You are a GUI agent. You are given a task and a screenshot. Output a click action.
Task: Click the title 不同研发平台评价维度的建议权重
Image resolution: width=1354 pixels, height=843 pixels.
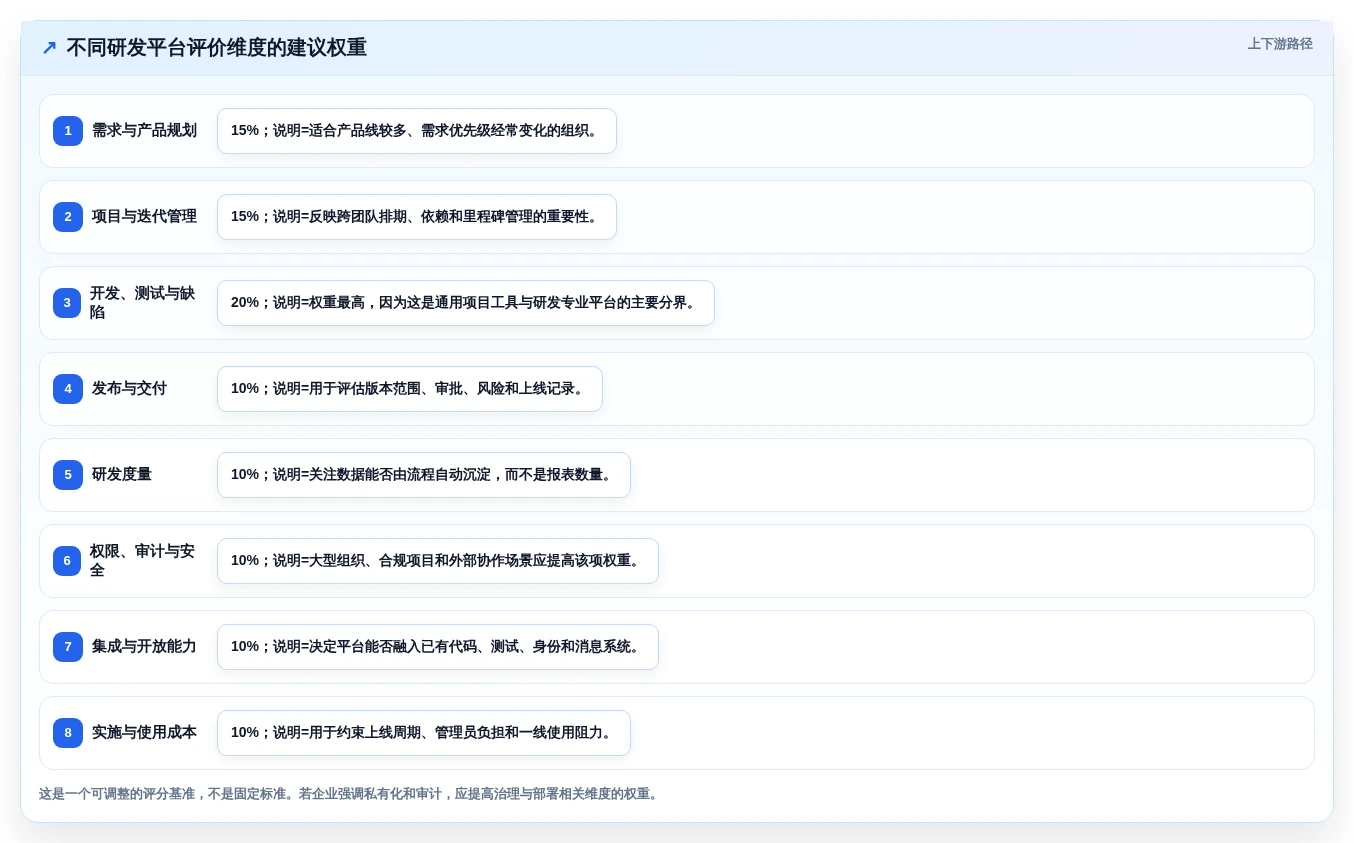click(217, 48)
